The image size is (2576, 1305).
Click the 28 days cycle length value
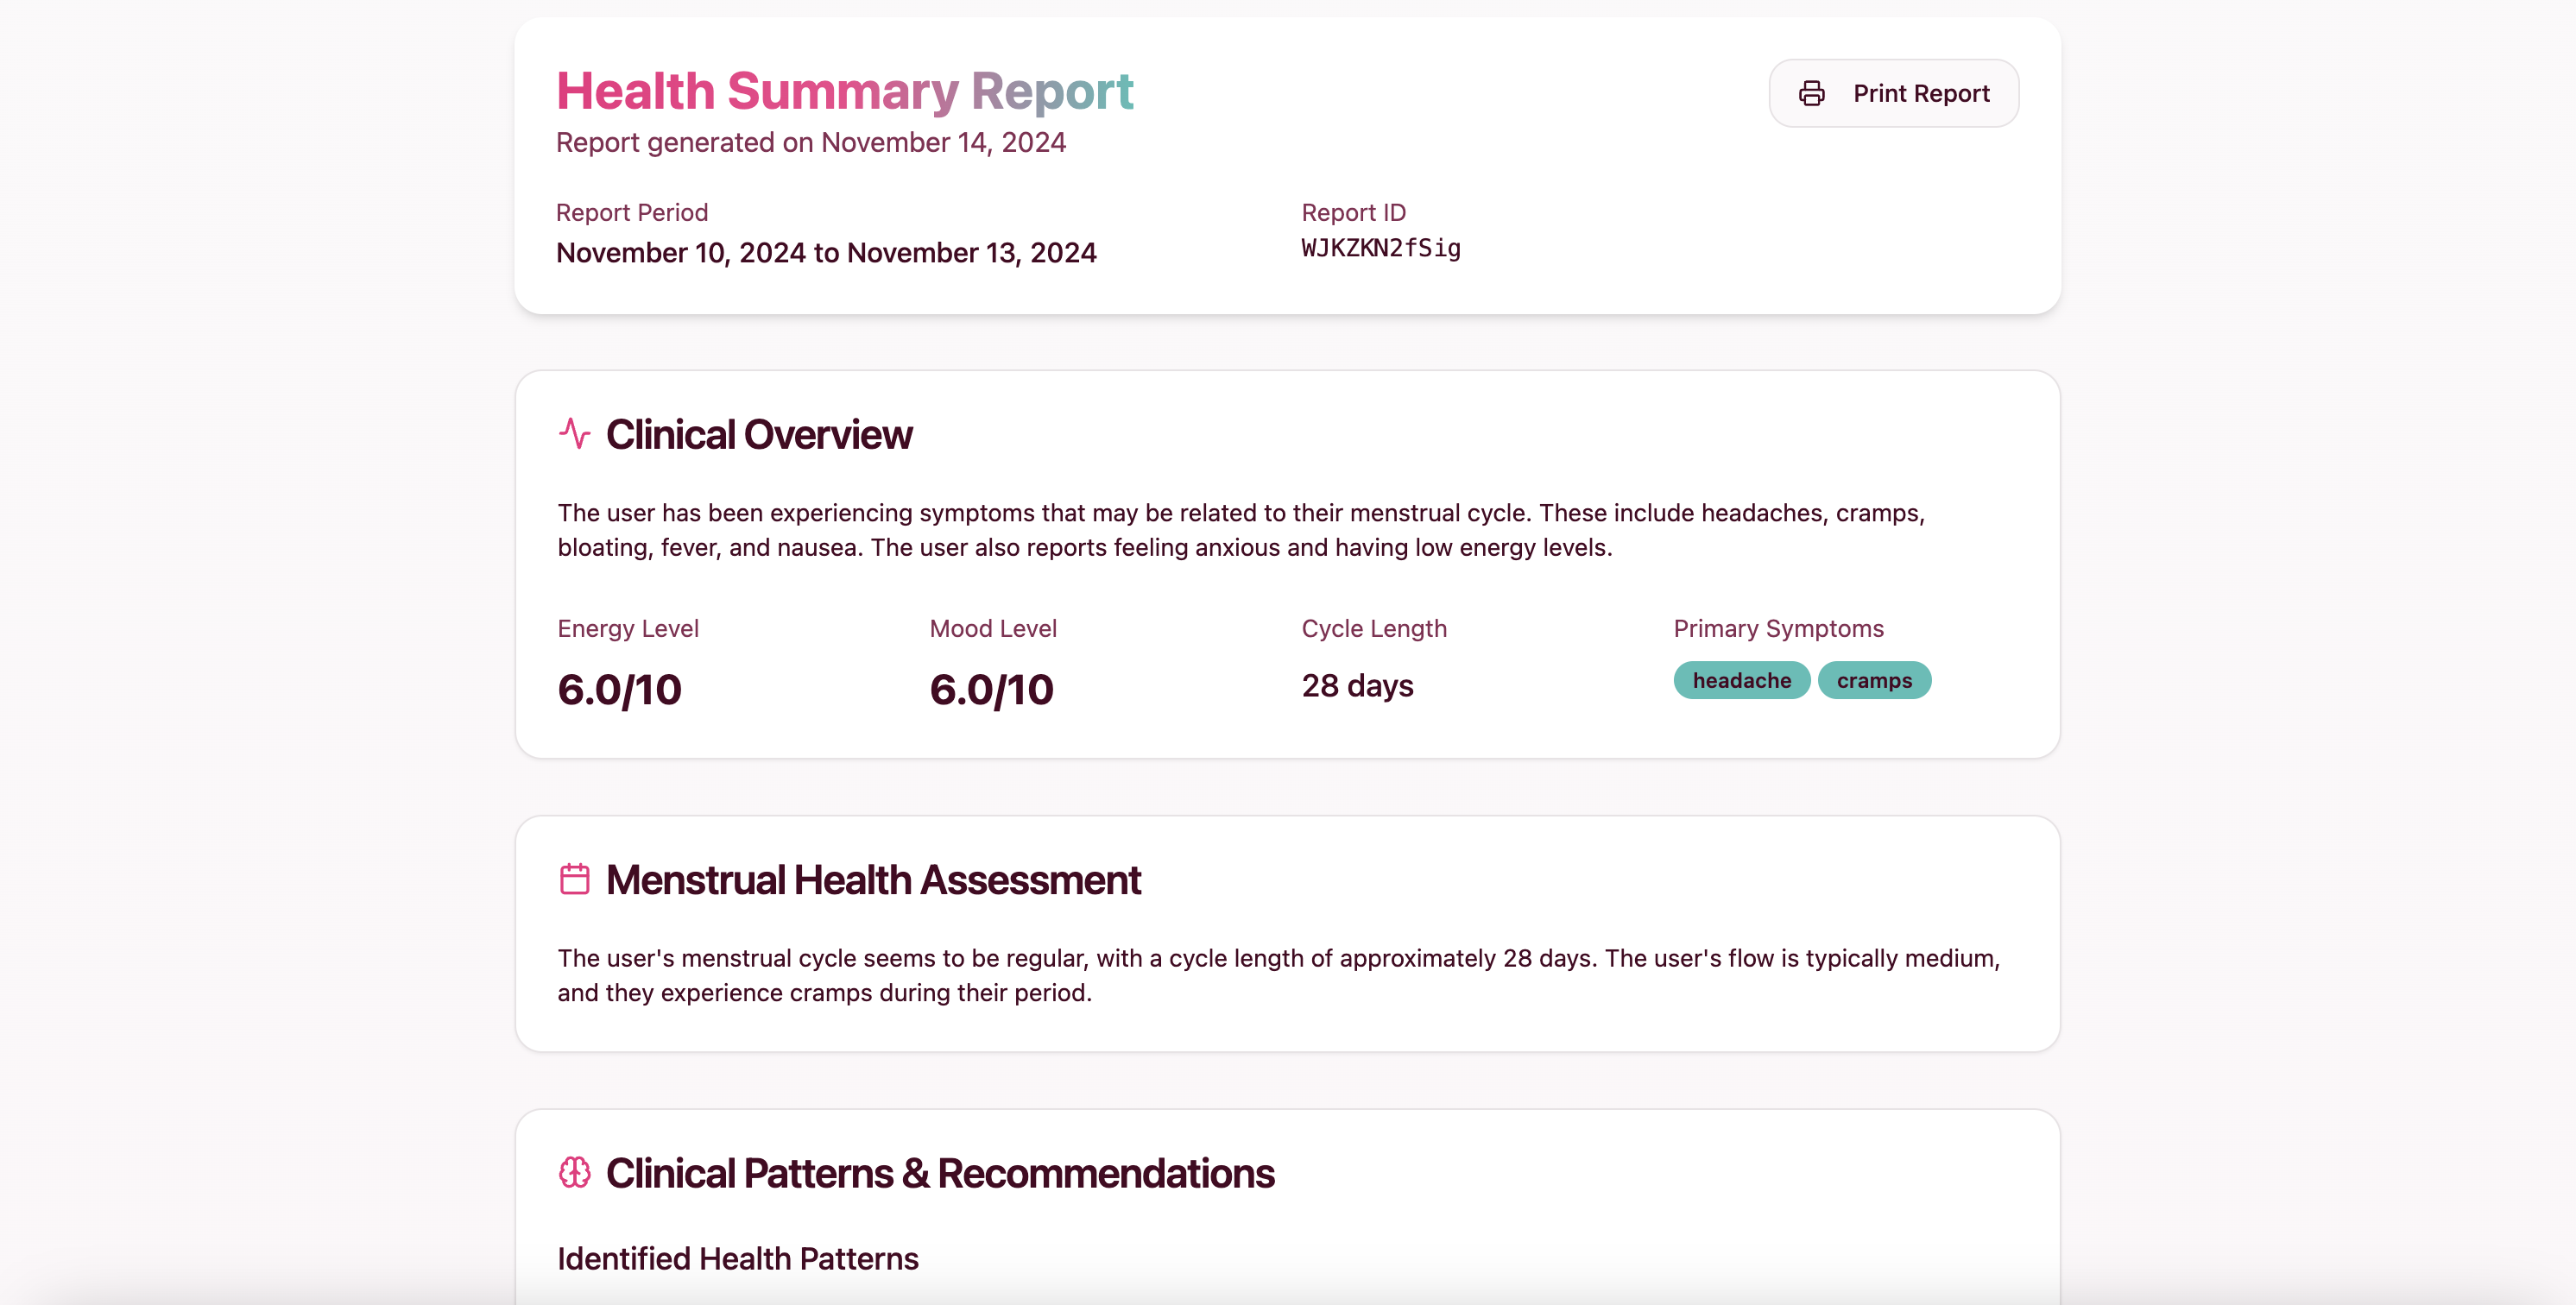coord(1357,686)
